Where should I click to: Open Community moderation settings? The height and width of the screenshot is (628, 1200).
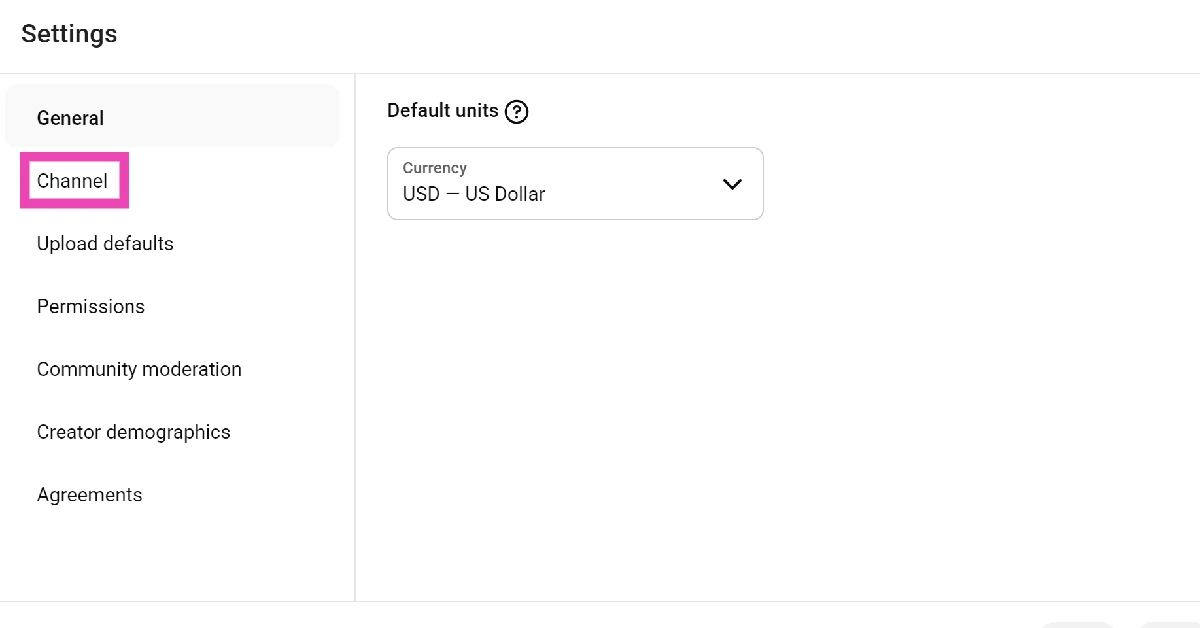[x=139, y=370]
